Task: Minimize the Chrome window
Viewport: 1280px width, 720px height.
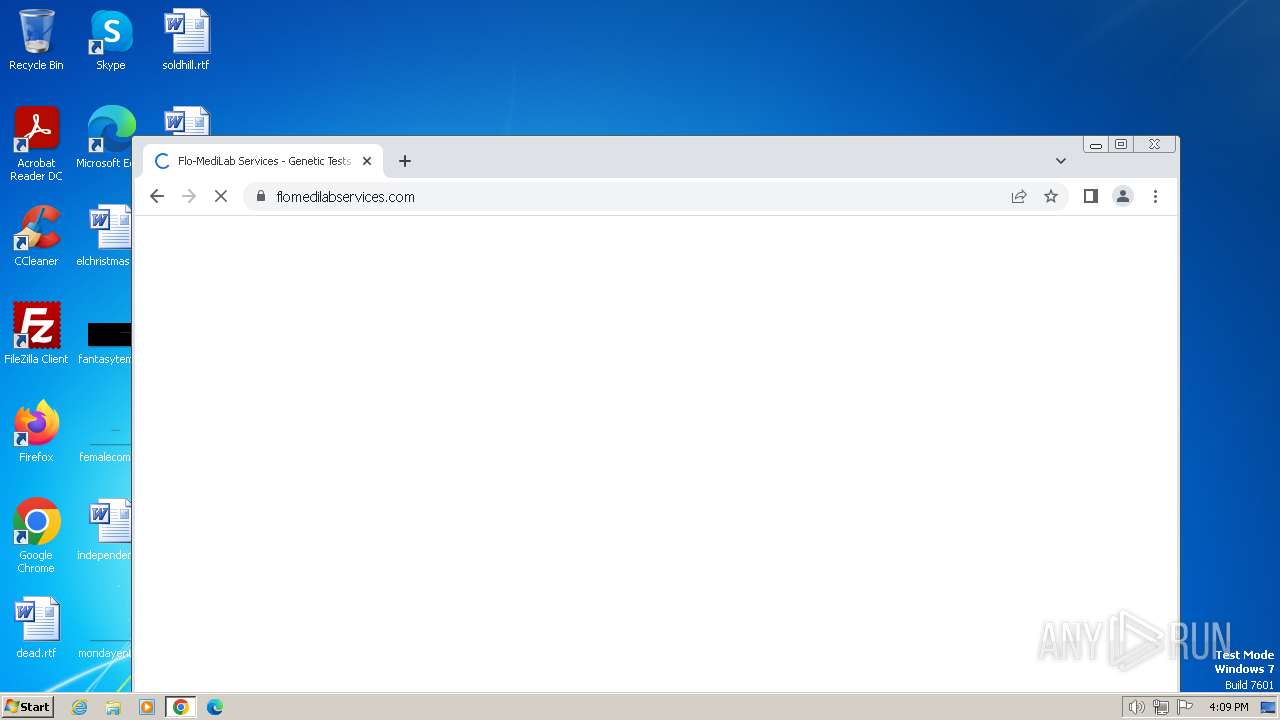Action: click(1096, 145)
